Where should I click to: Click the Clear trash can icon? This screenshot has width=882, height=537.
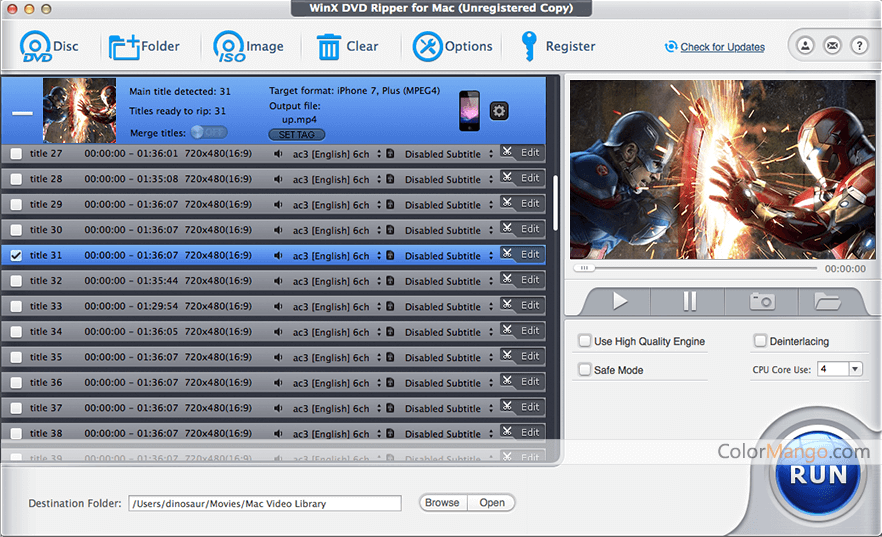(328, 46)
